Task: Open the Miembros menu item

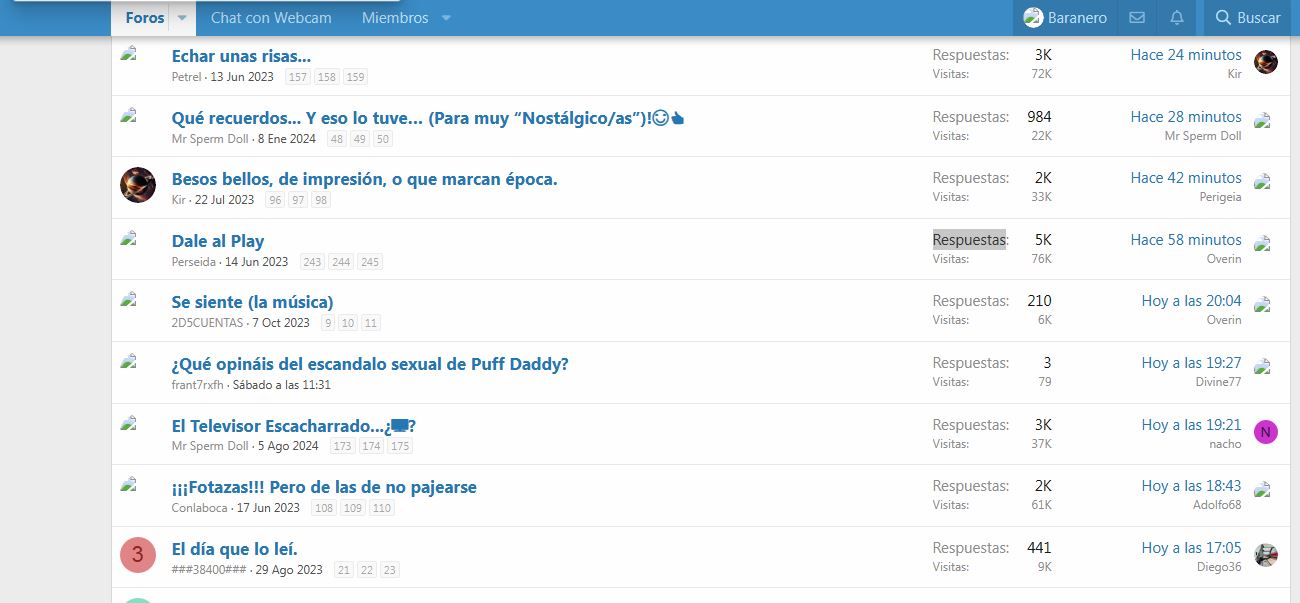Action: pyautogui.click(x=395, y=18)
